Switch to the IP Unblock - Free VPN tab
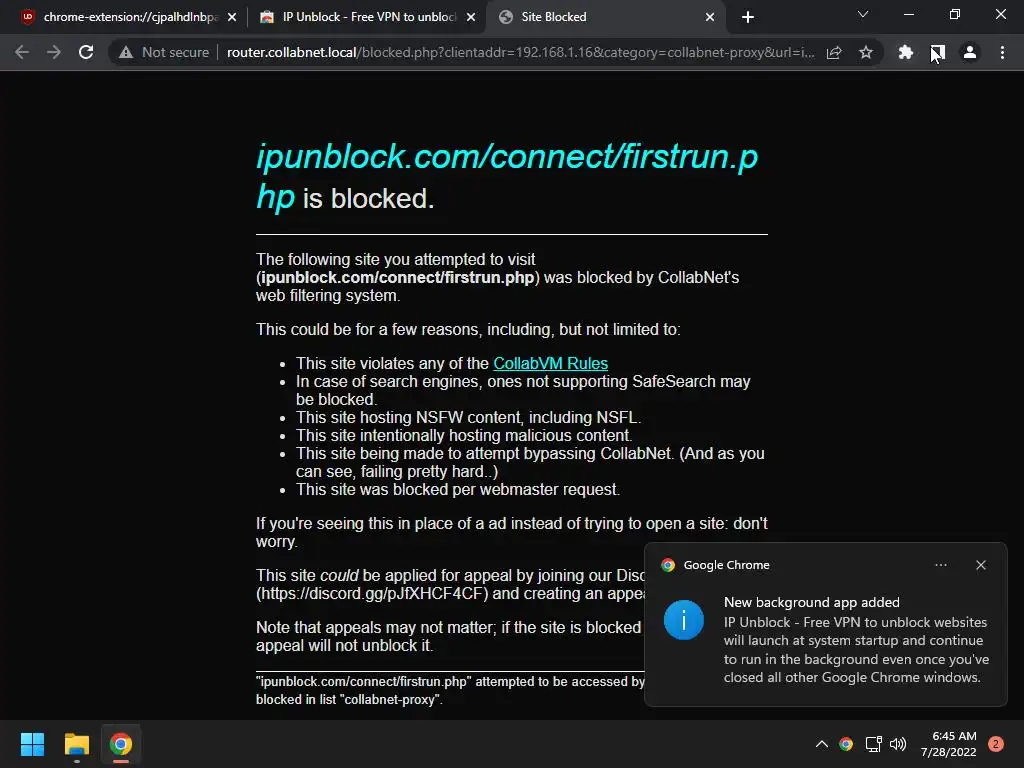The image size is (1024, 768). 366,17
